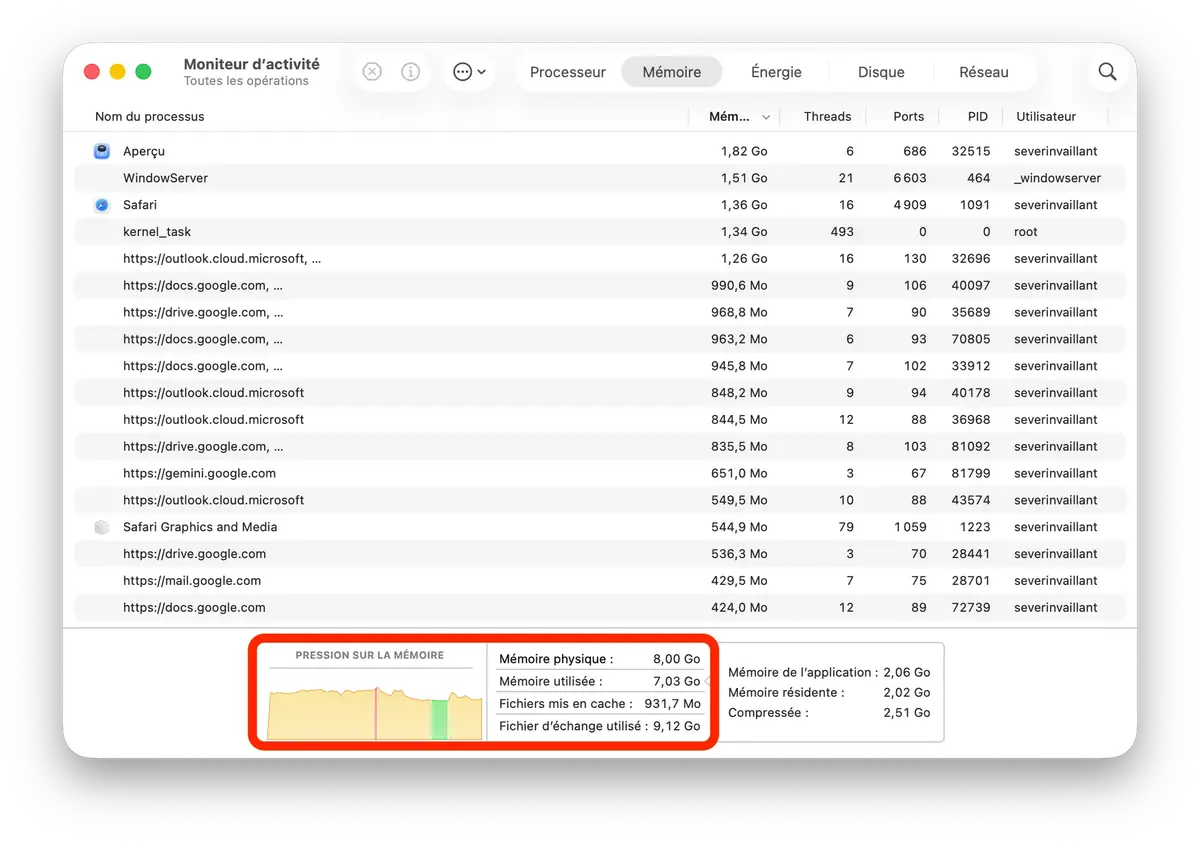
Task: Switch to the Processeur tab
Action: pos(568,72)
